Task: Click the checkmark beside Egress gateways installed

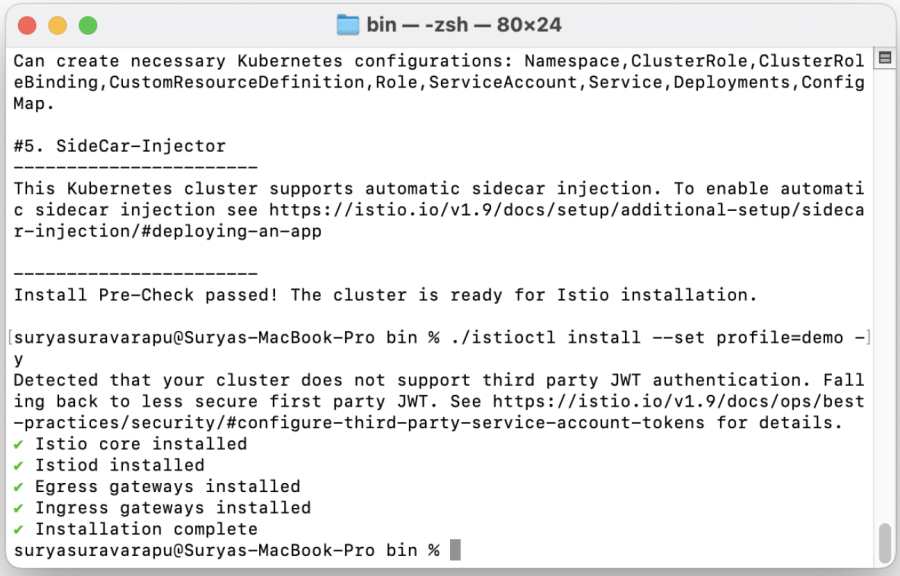Action: tap(18, 486)
